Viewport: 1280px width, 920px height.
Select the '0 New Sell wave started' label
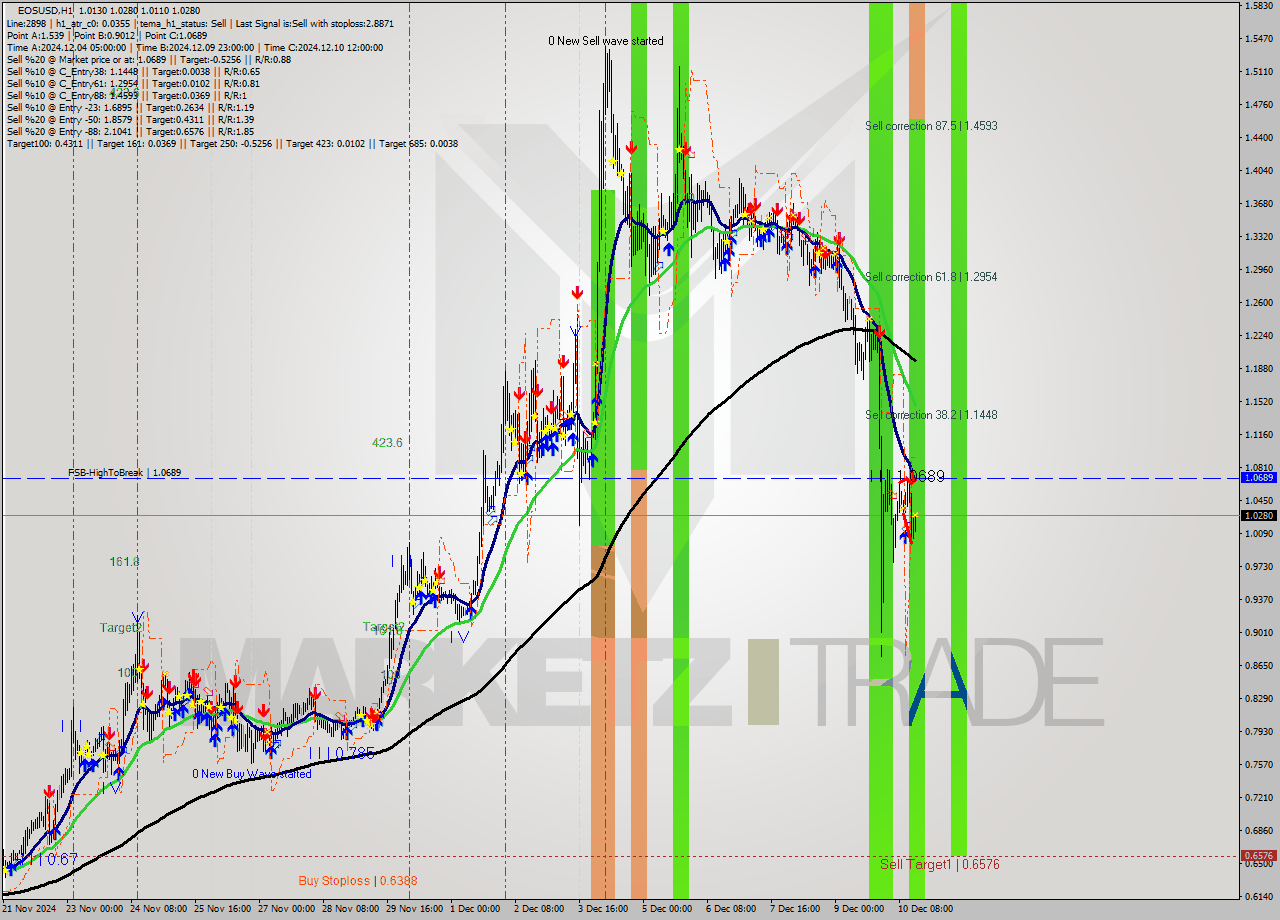[605, 41]
